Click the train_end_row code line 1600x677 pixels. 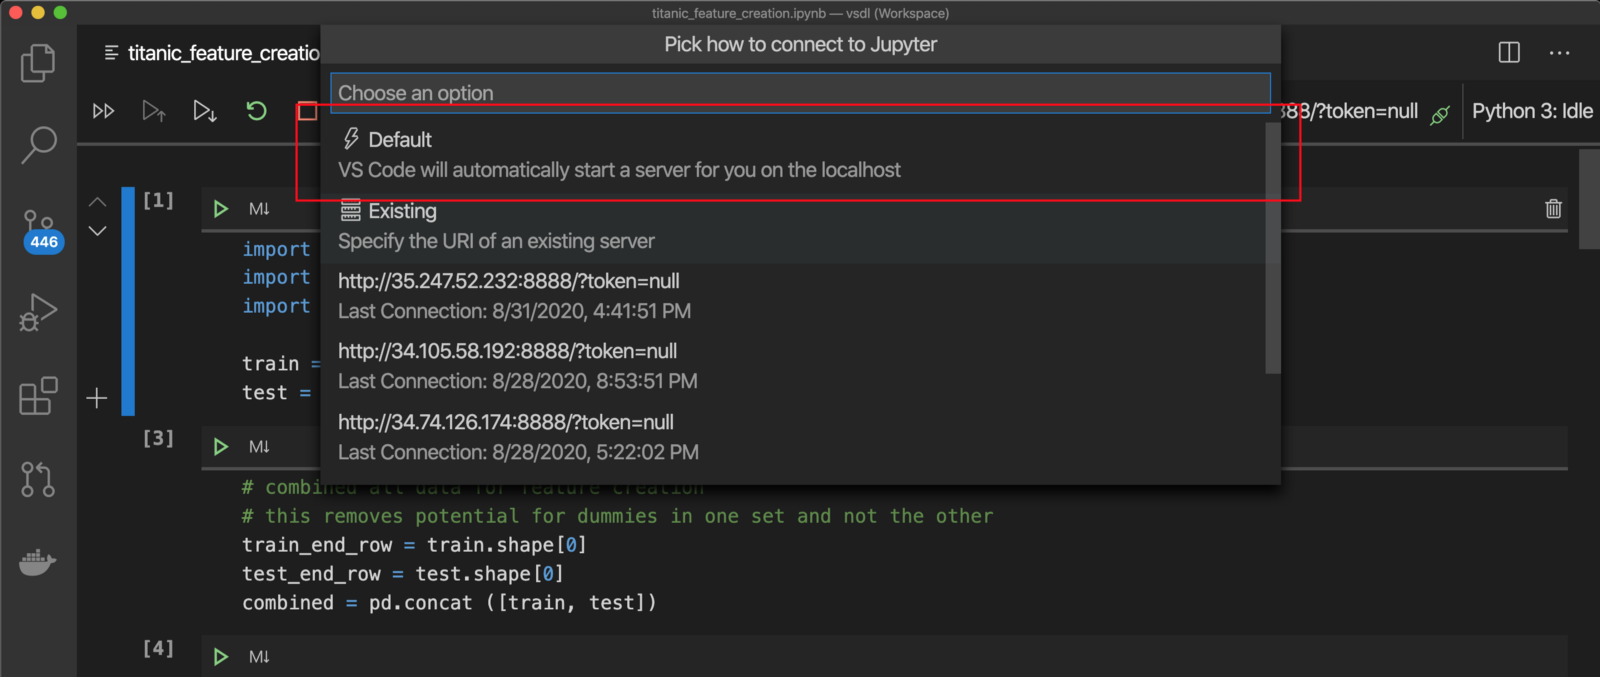[414, 545]
